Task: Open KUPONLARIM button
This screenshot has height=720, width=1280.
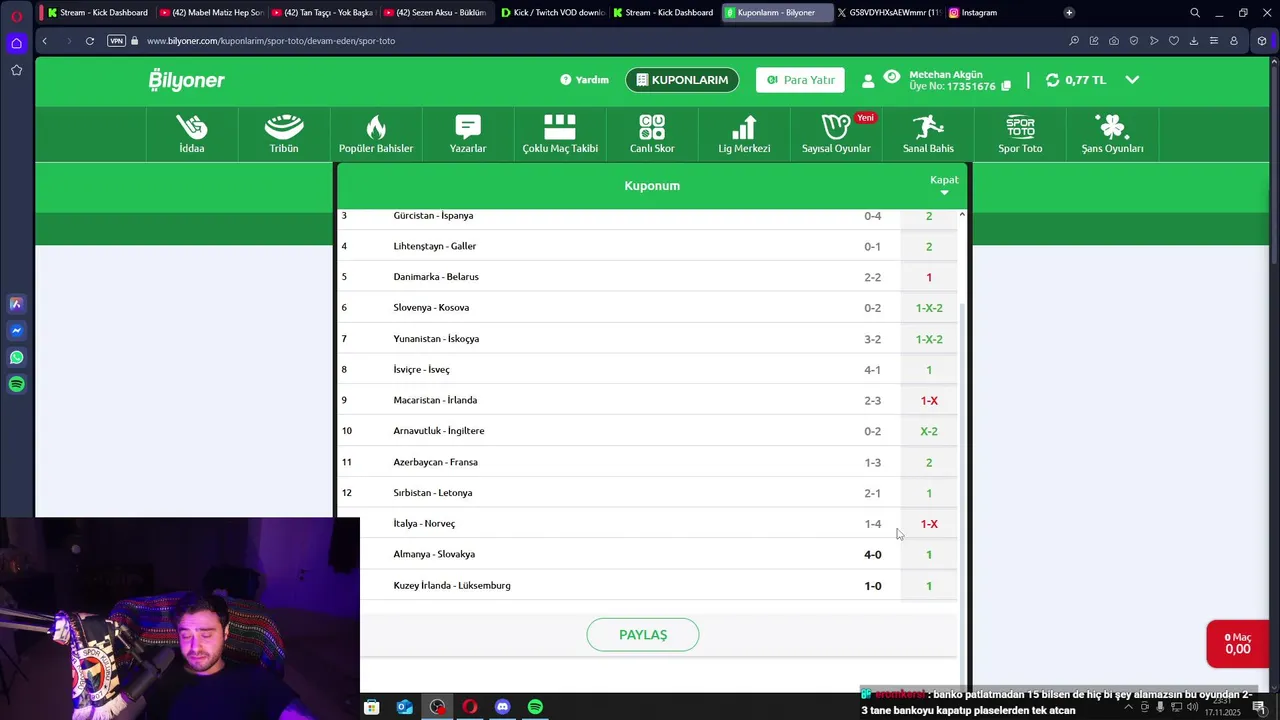Action: pos(682,80)
